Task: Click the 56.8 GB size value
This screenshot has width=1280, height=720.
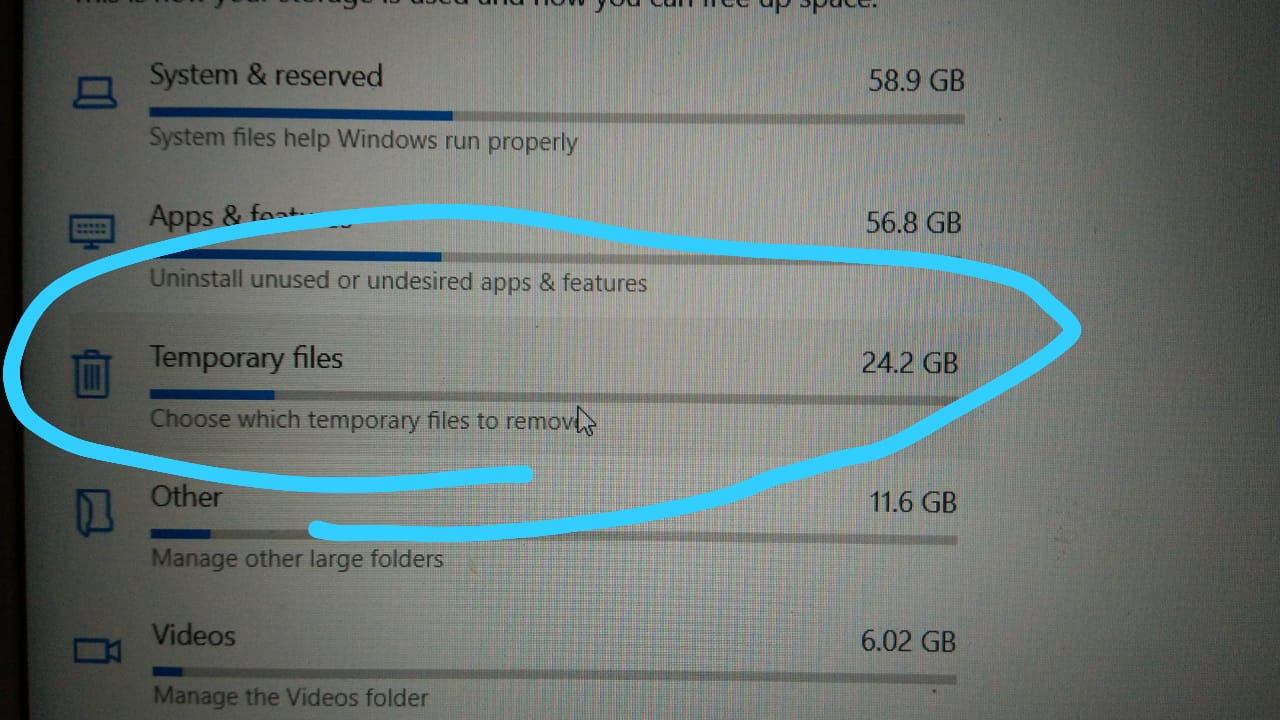Action: pyautogui.click(x=914, y=222)
